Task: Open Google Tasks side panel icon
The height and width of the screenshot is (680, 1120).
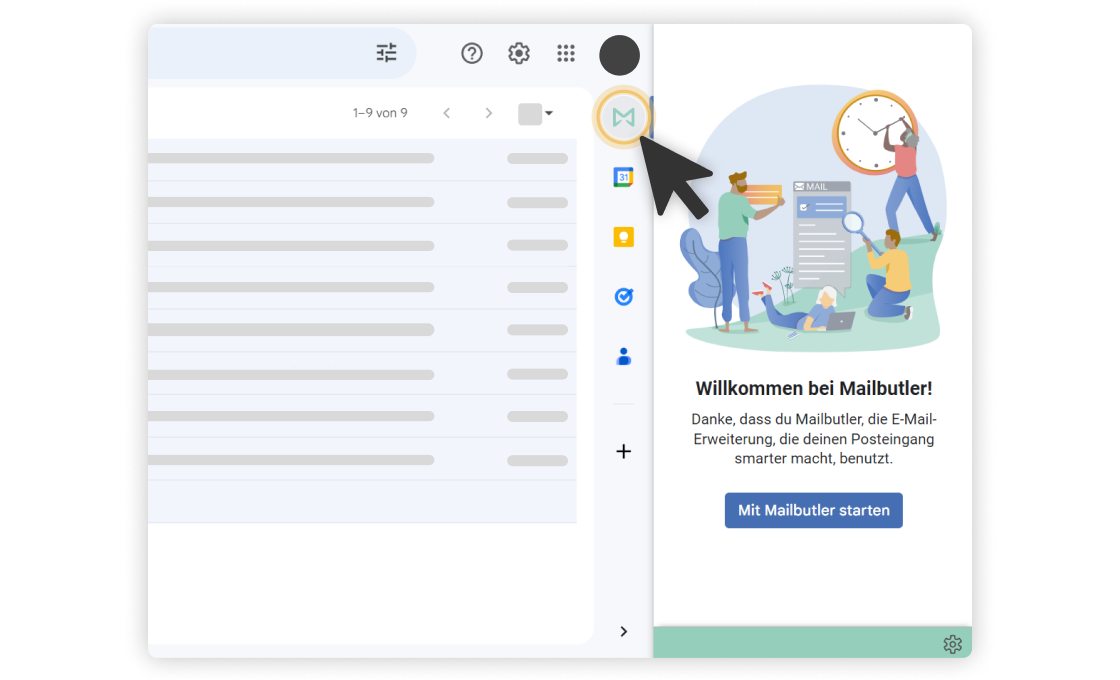Action: tap(624, 296)
